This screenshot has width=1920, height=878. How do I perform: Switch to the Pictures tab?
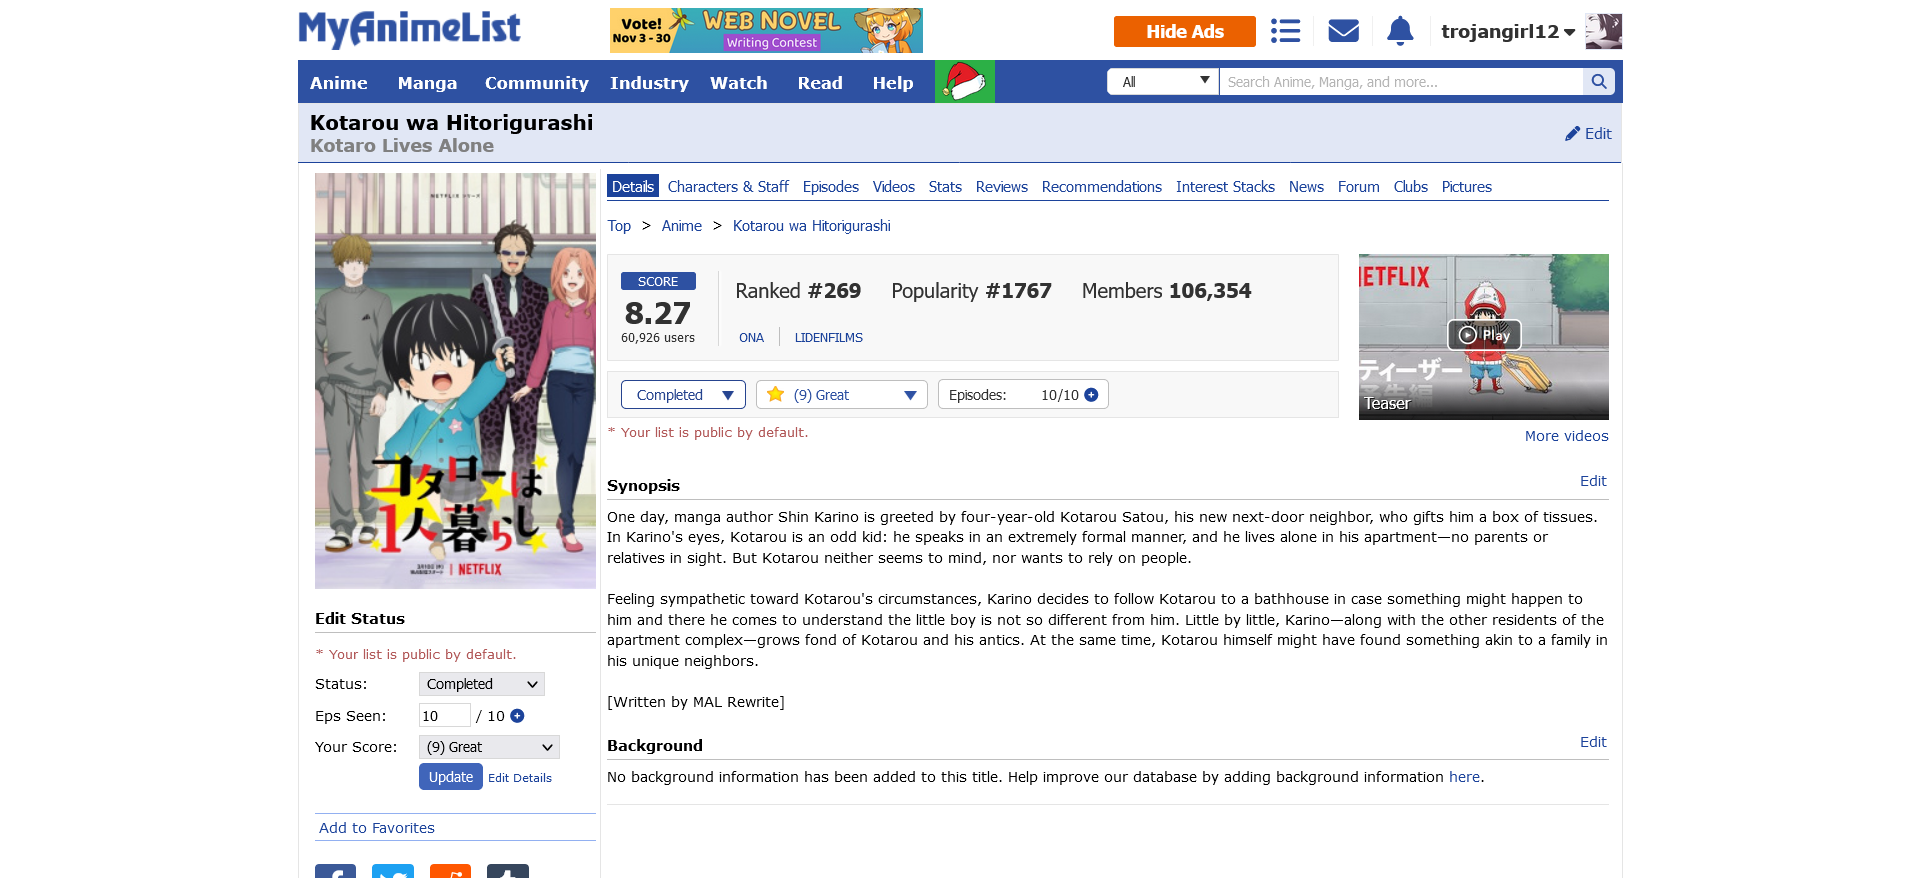coord(1467,187)
